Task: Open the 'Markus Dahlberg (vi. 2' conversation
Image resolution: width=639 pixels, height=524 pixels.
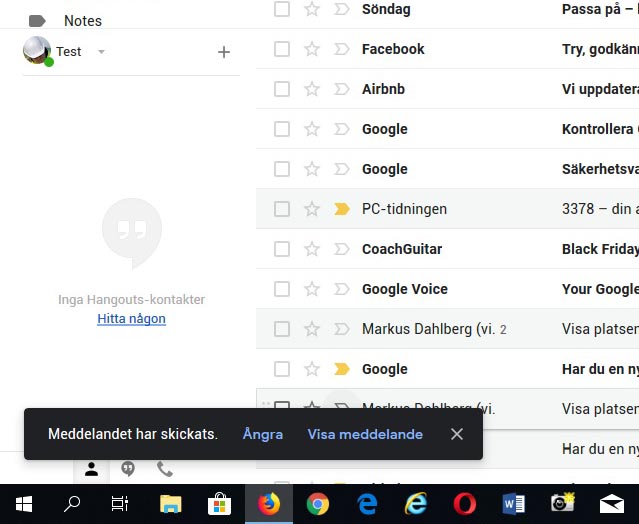Action: [x=447, y=329]
